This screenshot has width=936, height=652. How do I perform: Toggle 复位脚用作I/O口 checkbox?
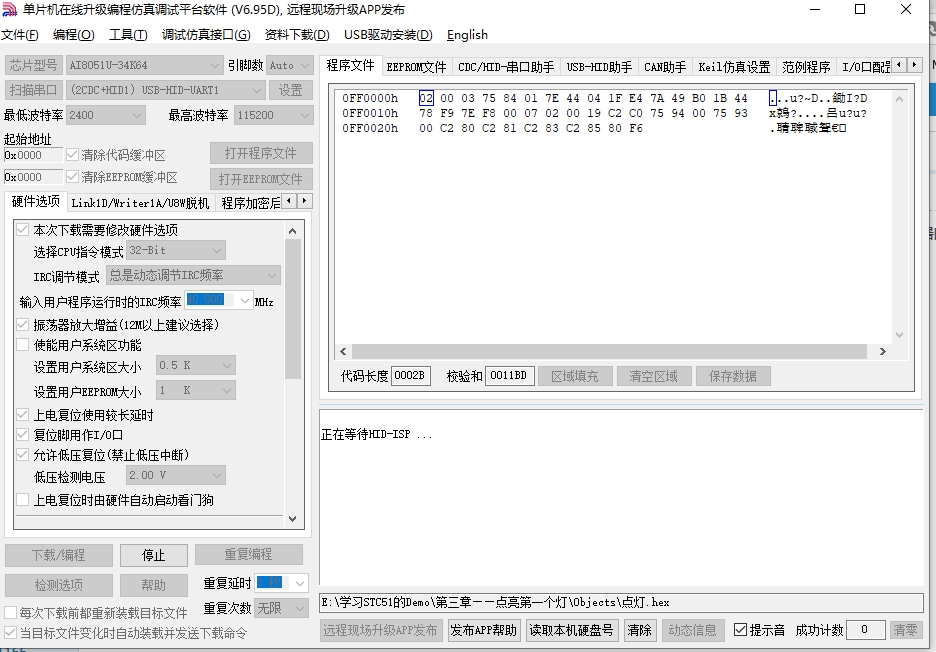coord(23,435)
